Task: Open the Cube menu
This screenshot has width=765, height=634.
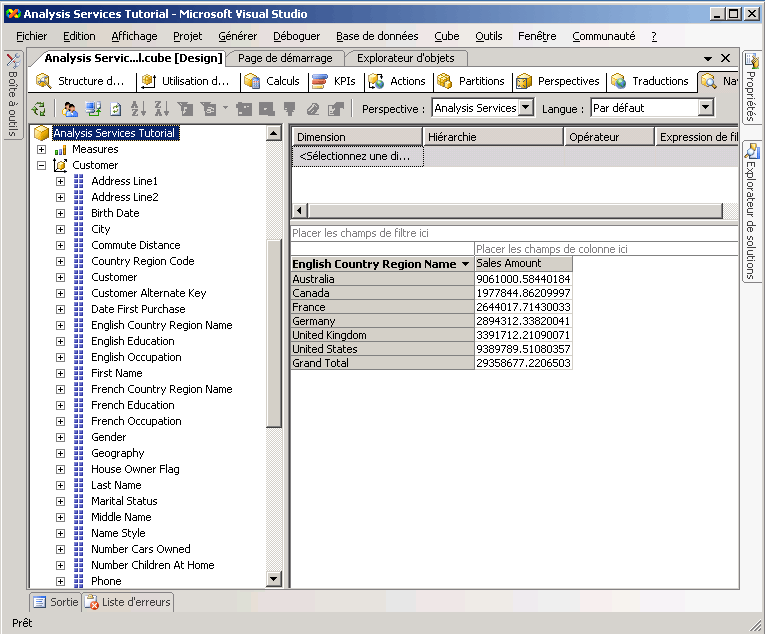Action: (446, 36)
